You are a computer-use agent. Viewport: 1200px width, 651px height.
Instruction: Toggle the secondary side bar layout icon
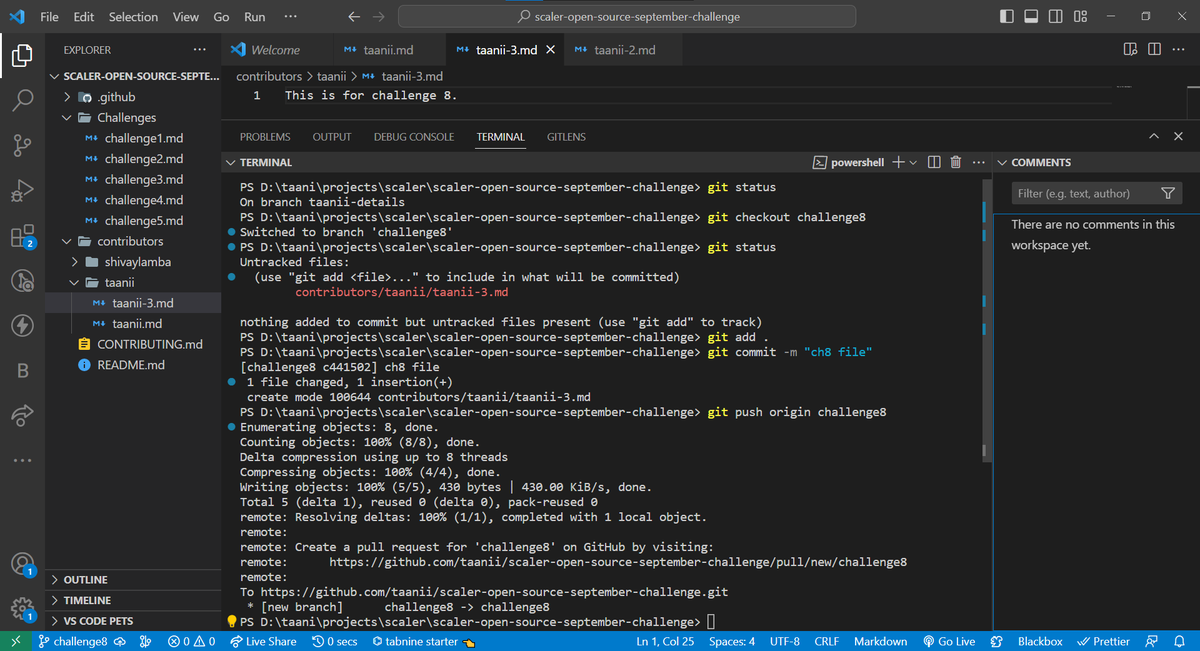click(x=1056, y=16)
